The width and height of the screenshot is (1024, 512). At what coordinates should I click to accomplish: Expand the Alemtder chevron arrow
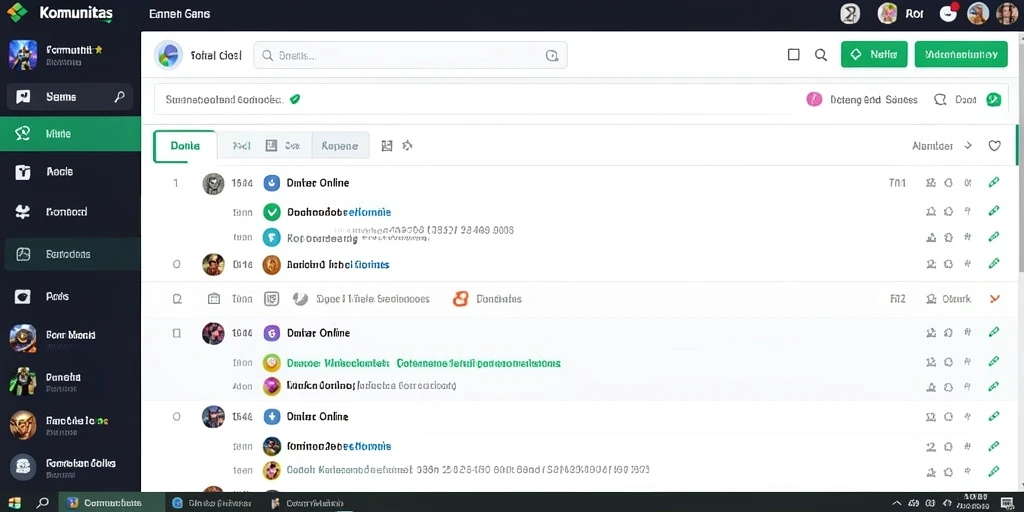coord(968,146)
